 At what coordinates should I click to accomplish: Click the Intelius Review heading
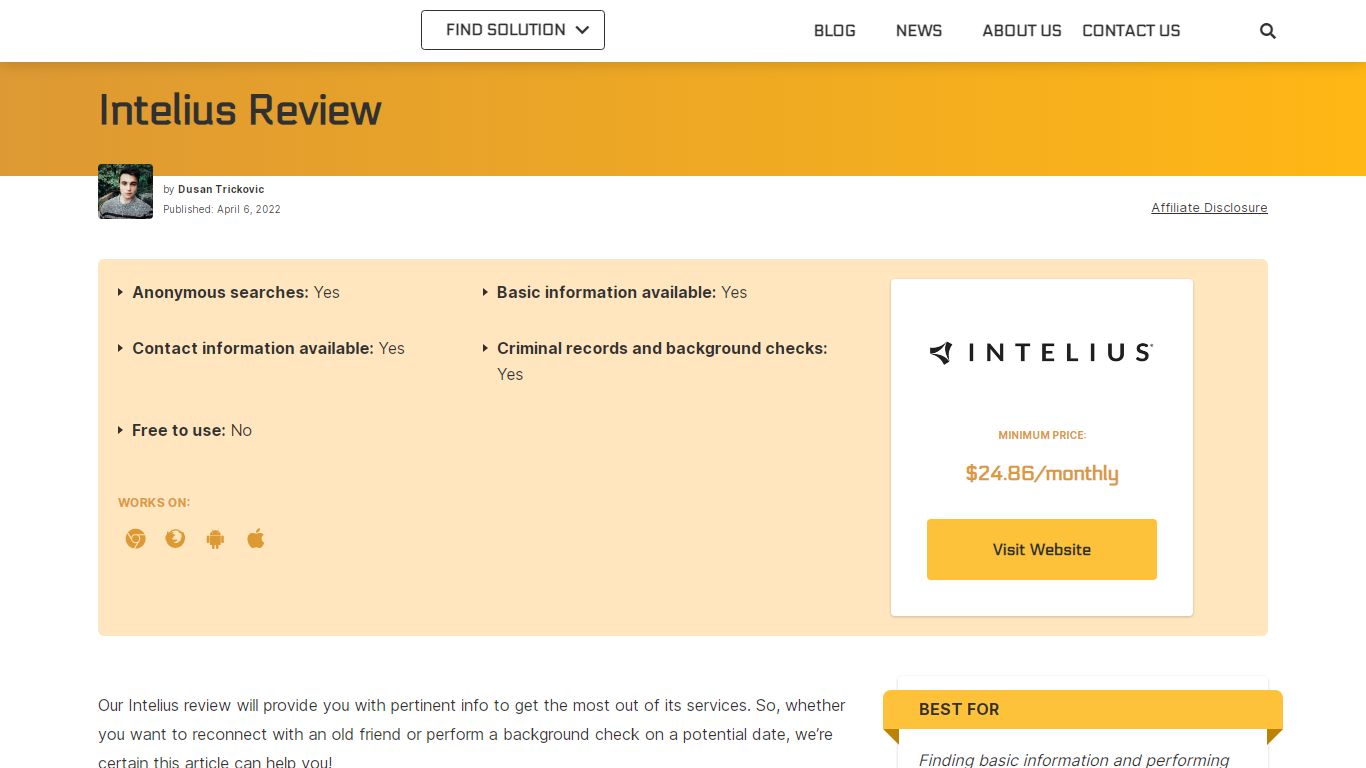tap(240, 110)
